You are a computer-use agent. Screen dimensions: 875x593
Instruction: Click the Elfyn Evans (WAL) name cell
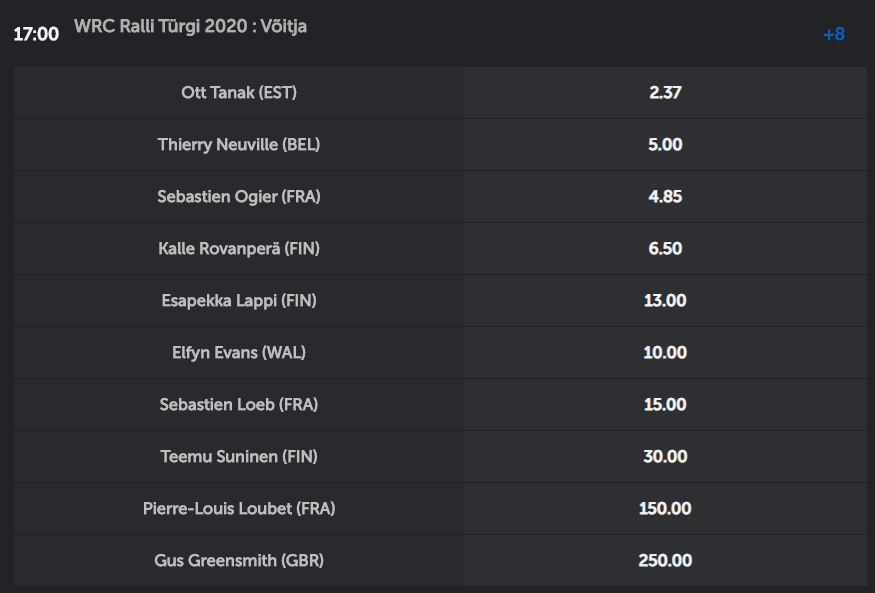point(239,352)
